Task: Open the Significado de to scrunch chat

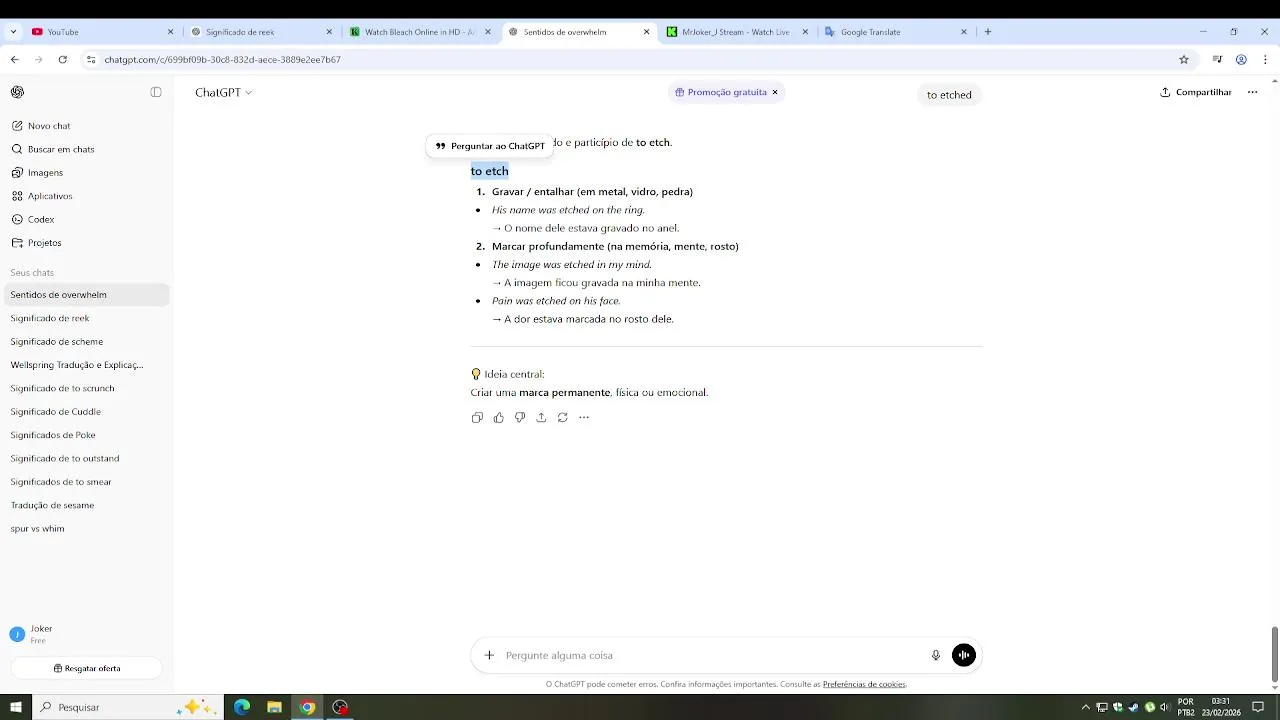Action: [87, 388]
